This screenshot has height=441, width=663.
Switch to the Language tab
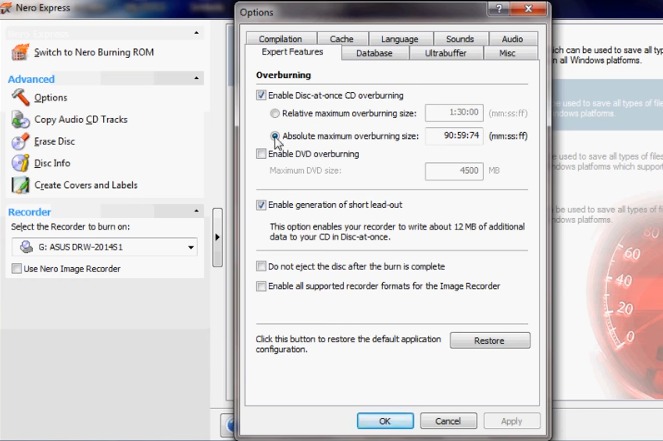pos(400,39)
